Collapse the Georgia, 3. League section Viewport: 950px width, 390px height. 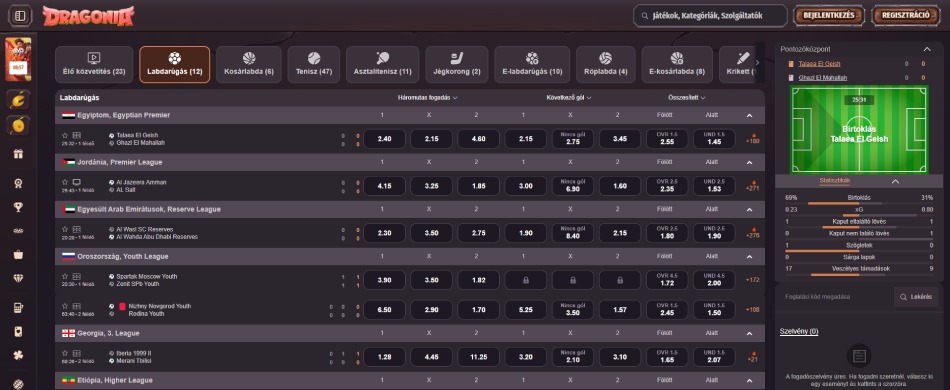click(749, 333)
